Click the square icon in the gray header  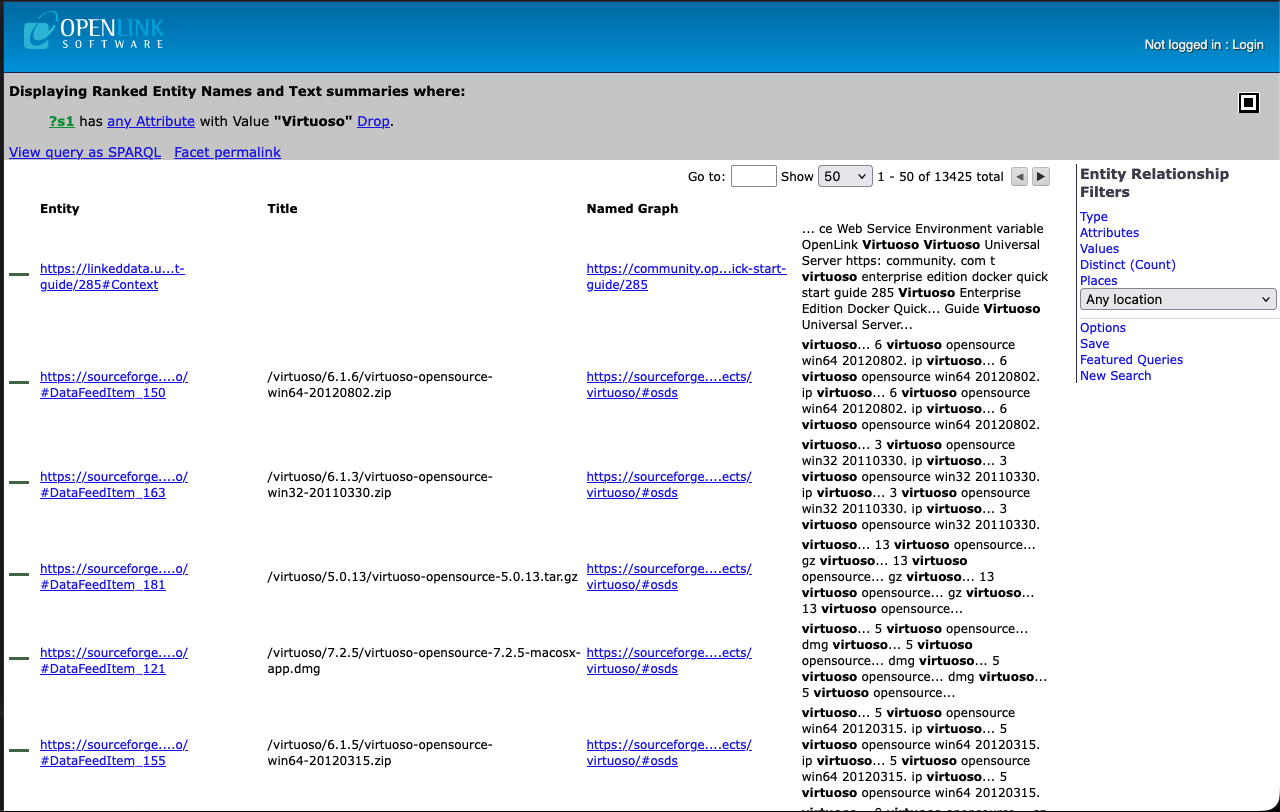[x=1248, y=103]
